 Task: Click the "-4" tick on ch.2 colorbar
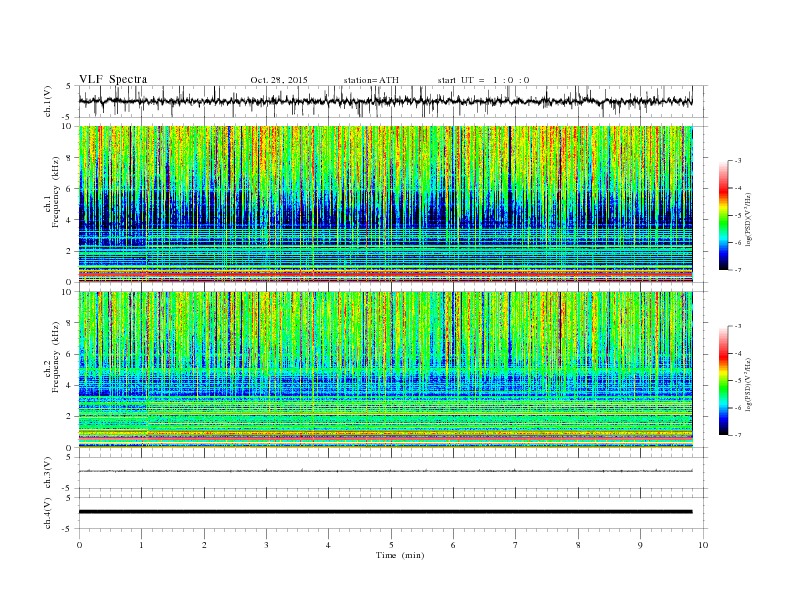click(x=738, y=353)
